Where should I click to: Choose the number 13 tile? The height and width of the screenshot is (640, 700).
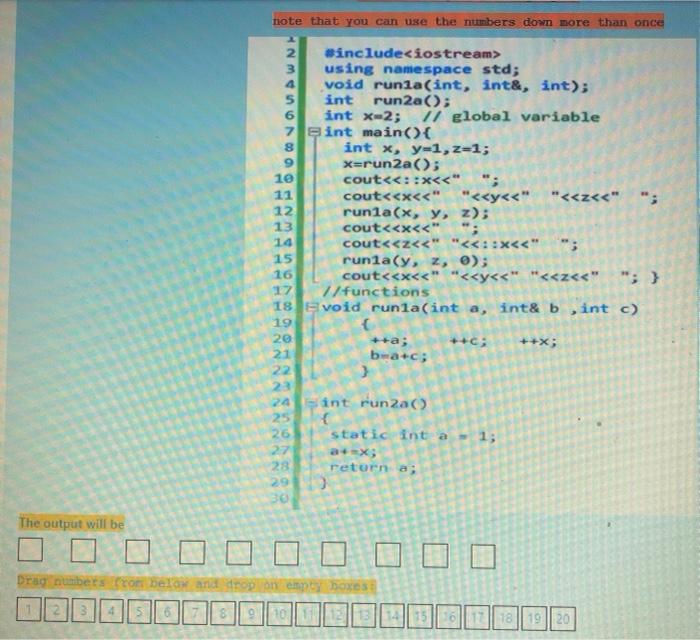click(364, 616)
